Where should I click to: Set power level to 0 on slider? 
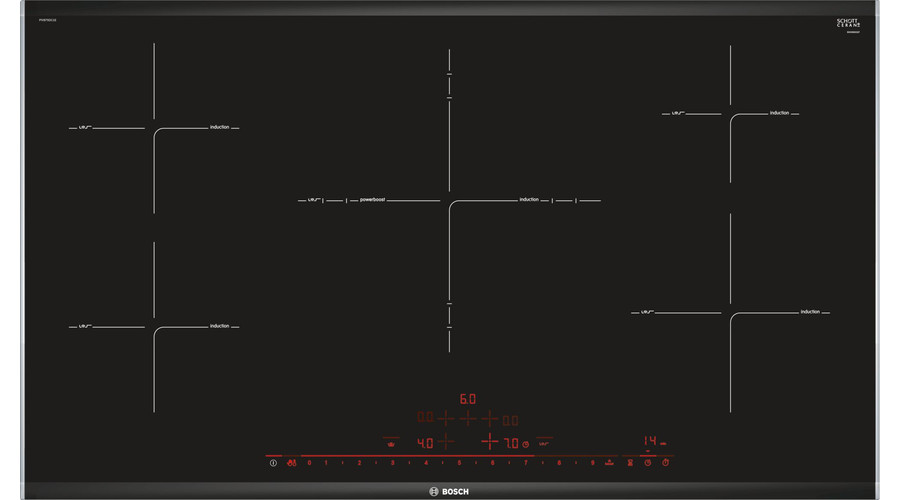click(309, 463)
